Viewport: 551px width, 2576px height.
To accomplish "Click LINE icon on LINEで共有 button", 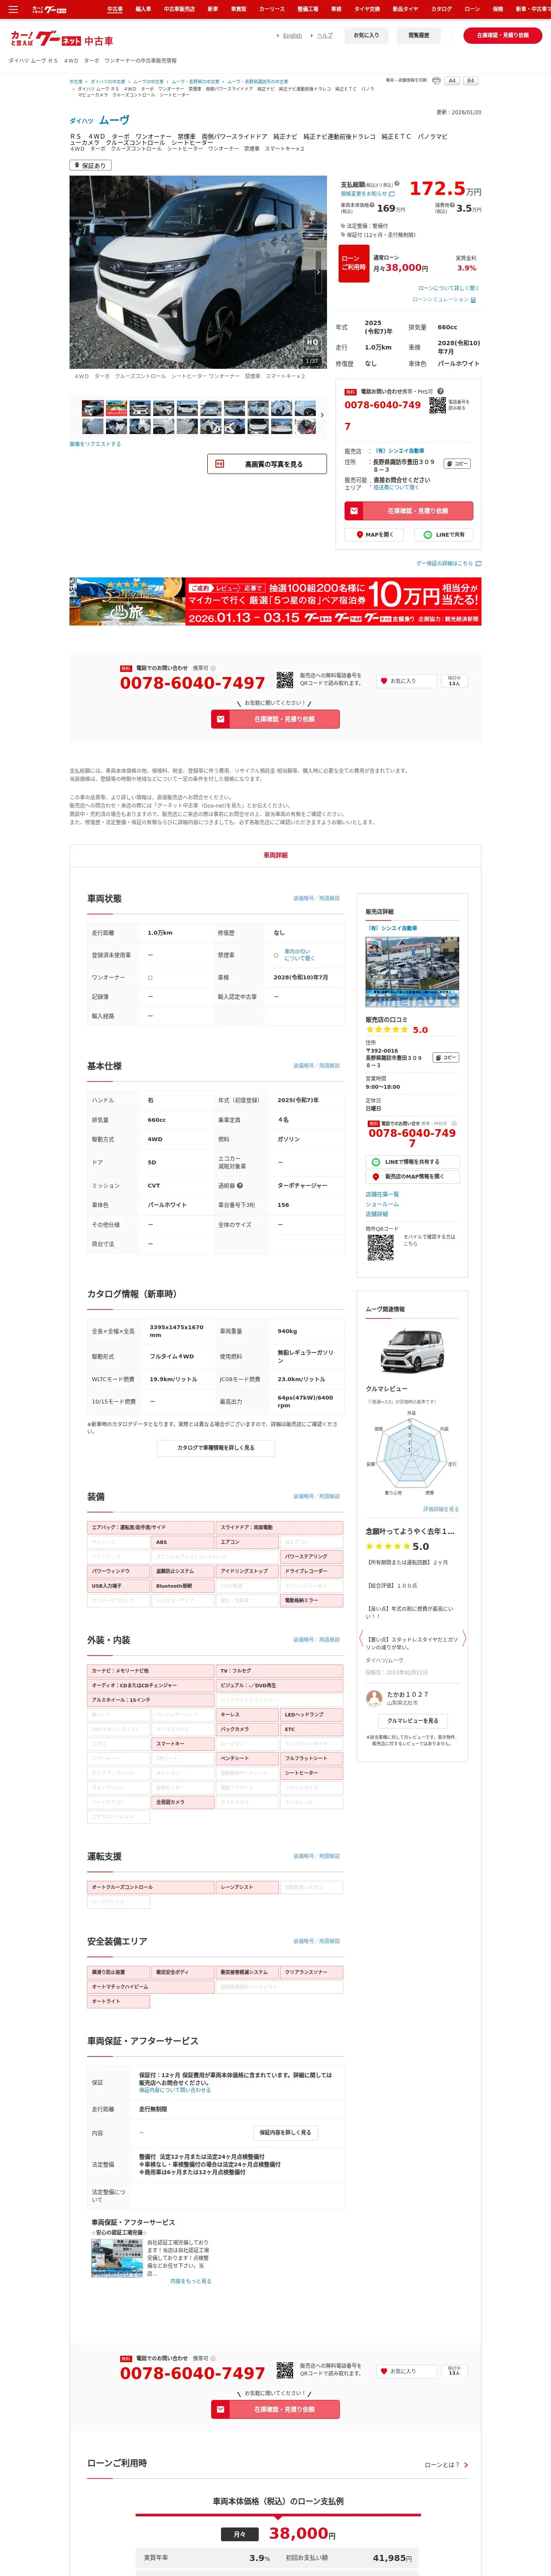I will tap(428, 535).
